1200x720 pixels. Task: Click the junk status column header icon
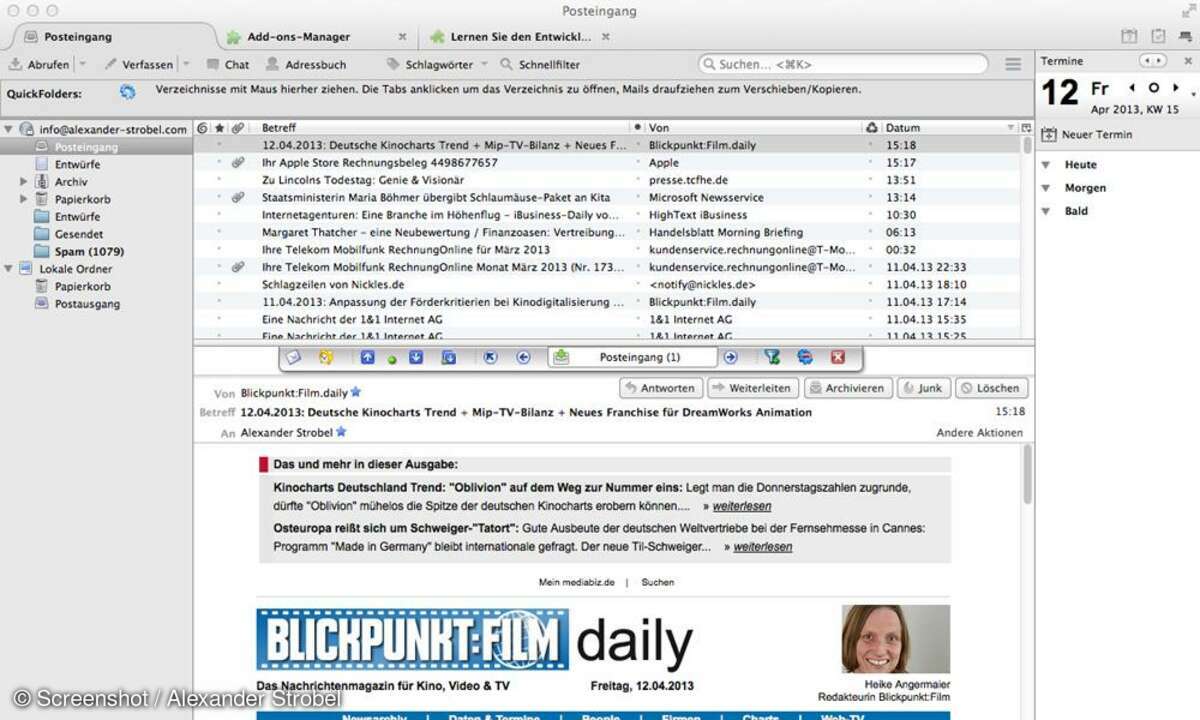coord(871,128)
